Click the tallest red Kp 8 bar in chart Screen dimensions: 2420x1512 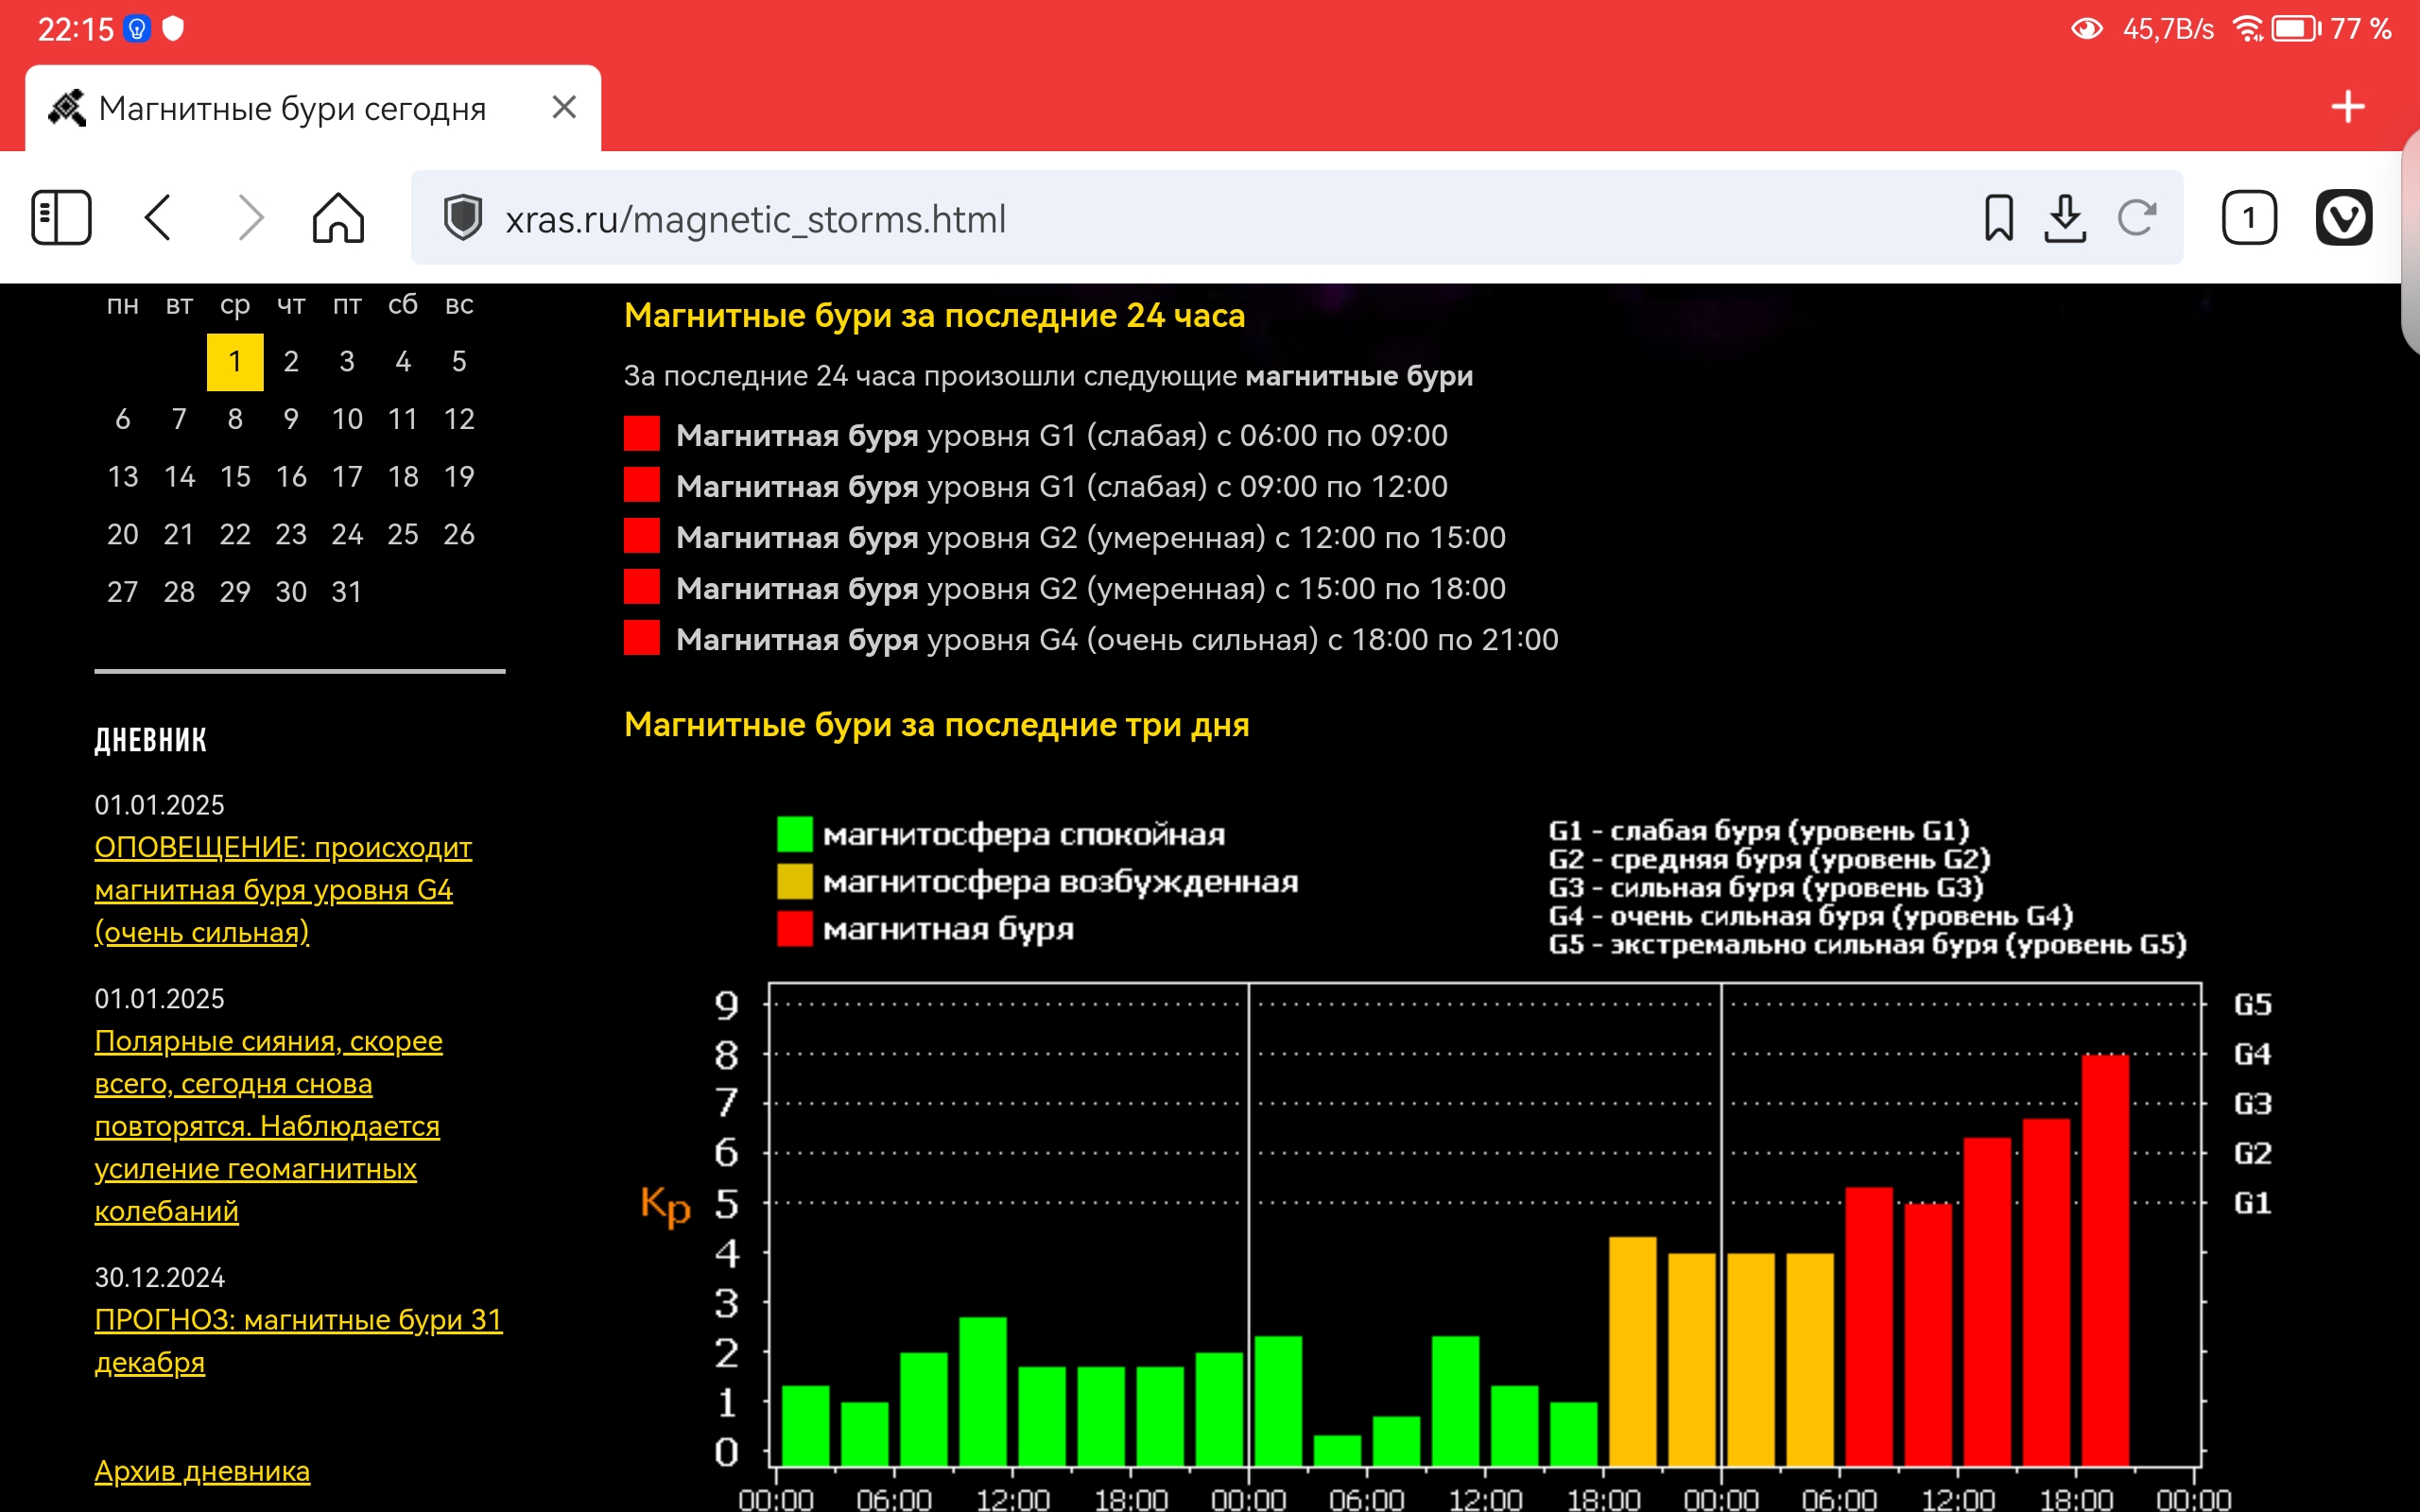coord(2105,1260)
